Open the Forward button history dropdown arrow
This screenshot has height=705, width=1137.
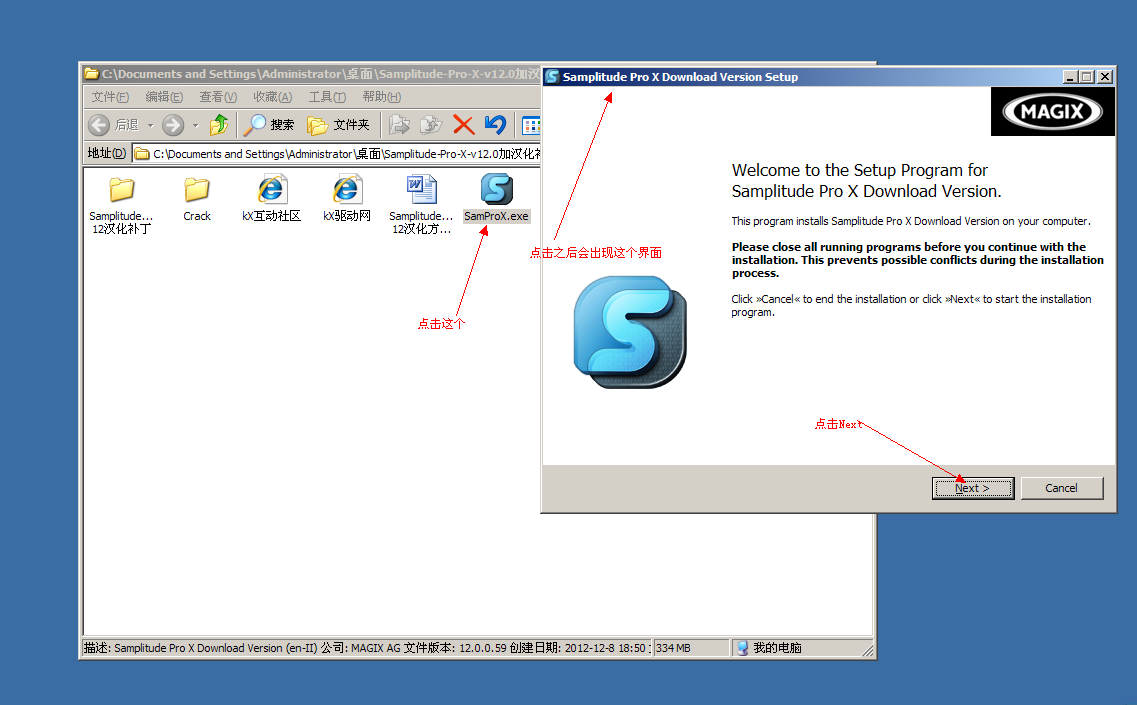point(196,125)
